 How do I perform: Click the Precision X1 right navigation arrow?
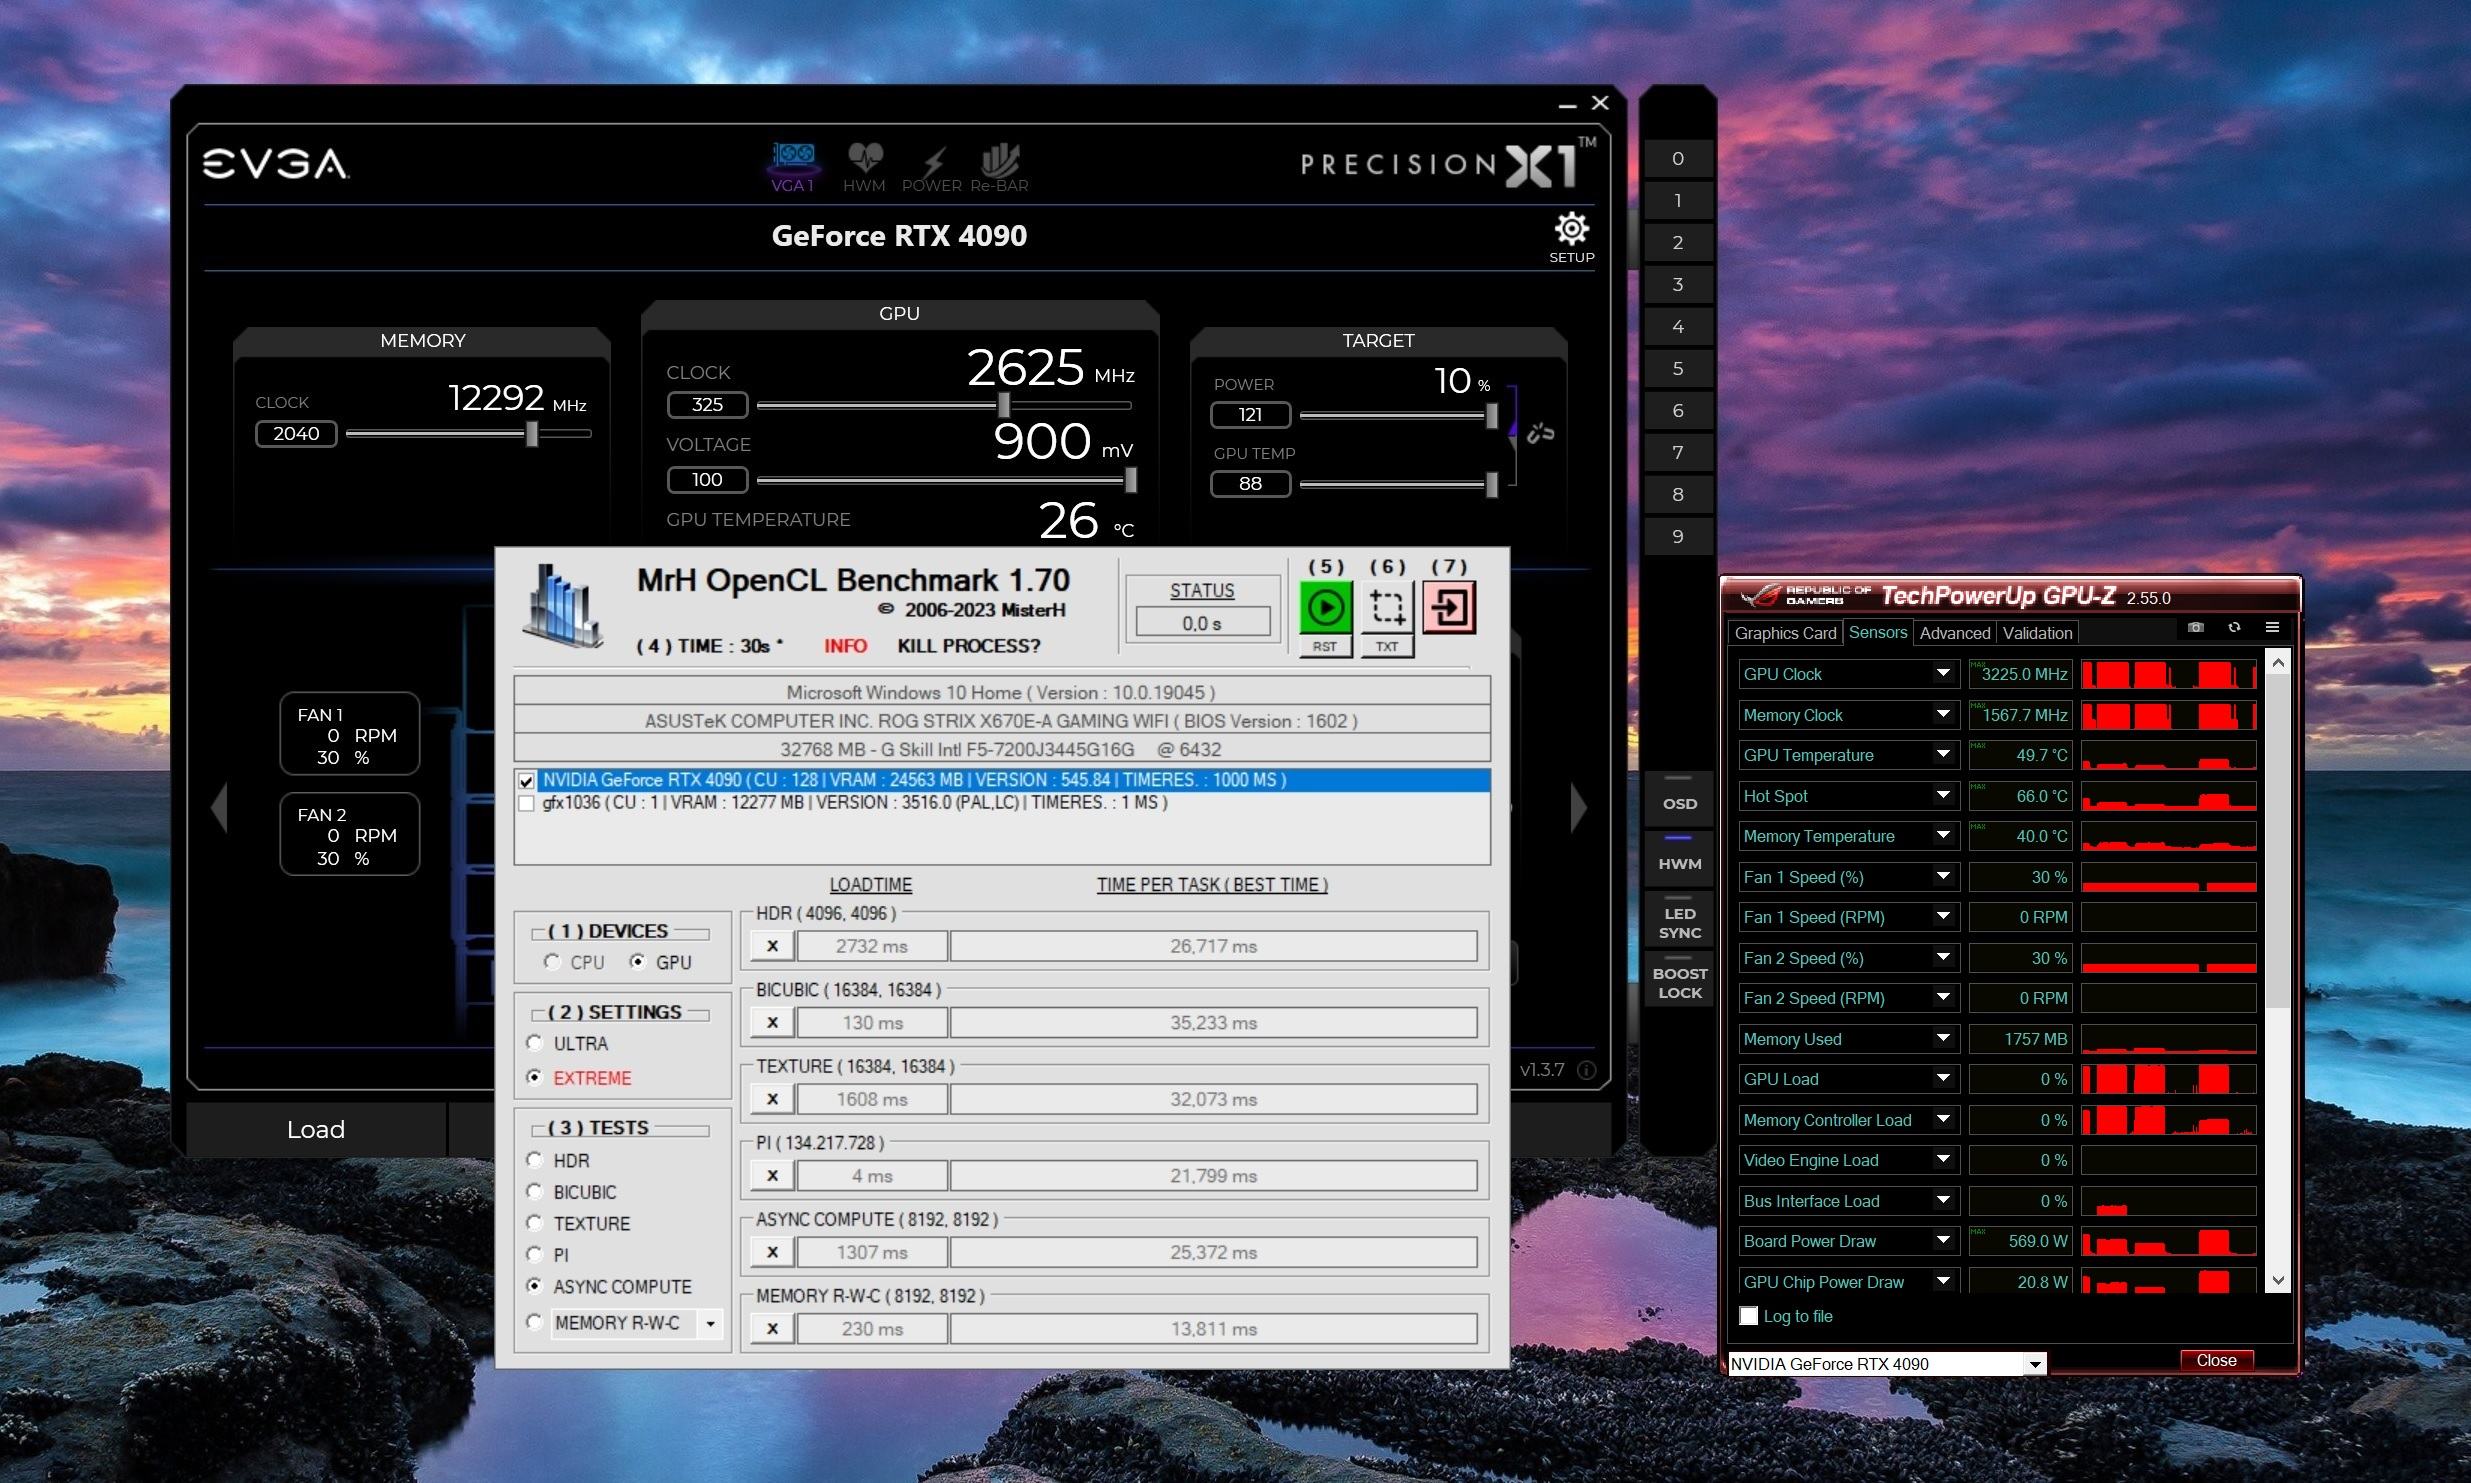click(1578, 806)
